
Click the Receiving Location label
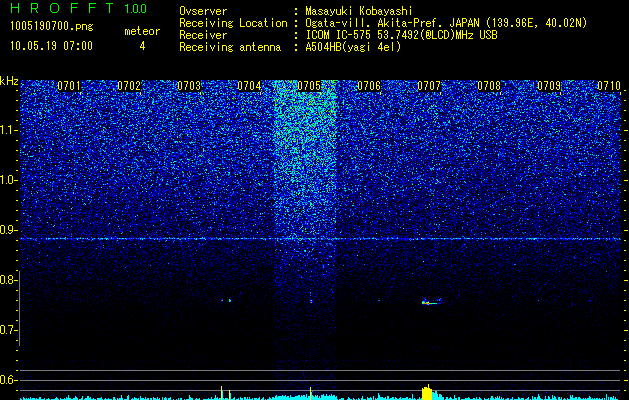click(233, 23)
